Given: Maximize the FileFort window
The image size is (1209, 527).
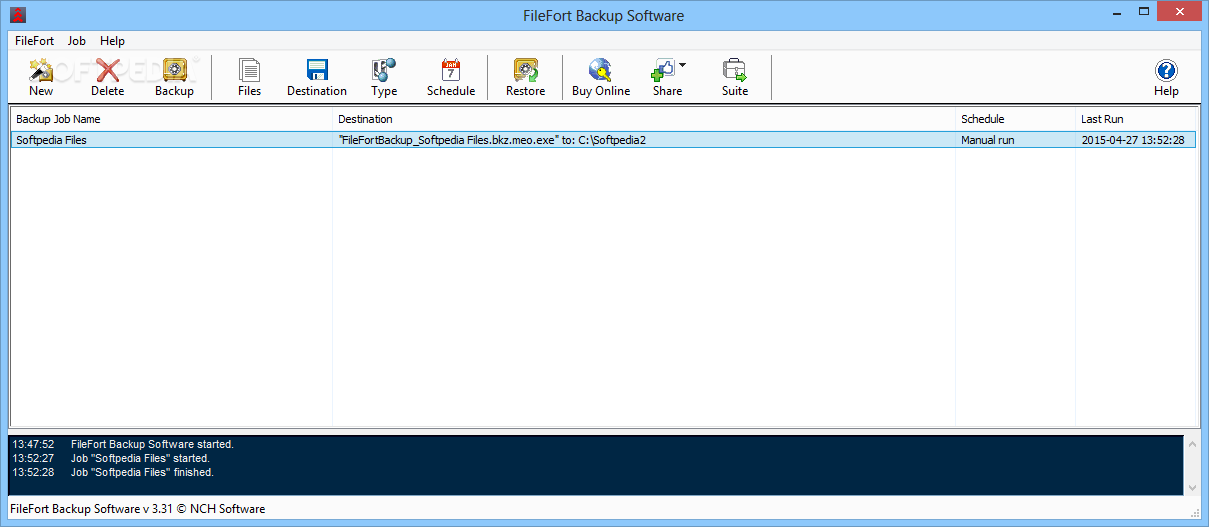Looking at the screenshot, I should click(x=1146, y=14).
